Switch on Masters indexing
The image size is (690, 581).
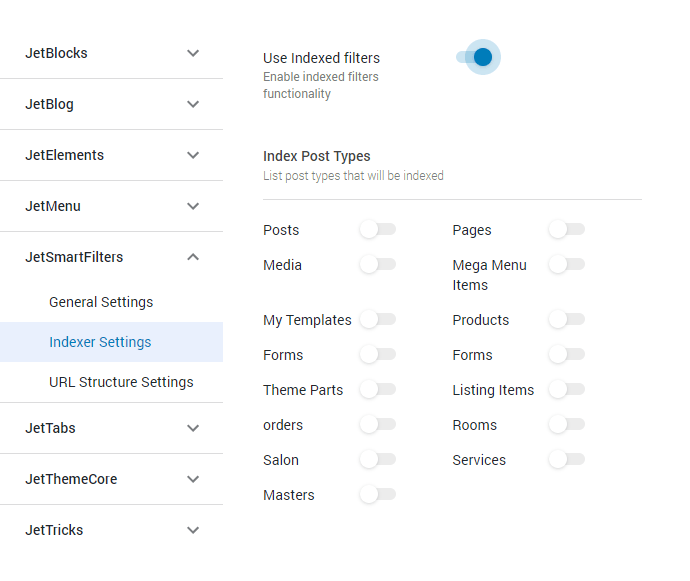(x=378, y=494)
